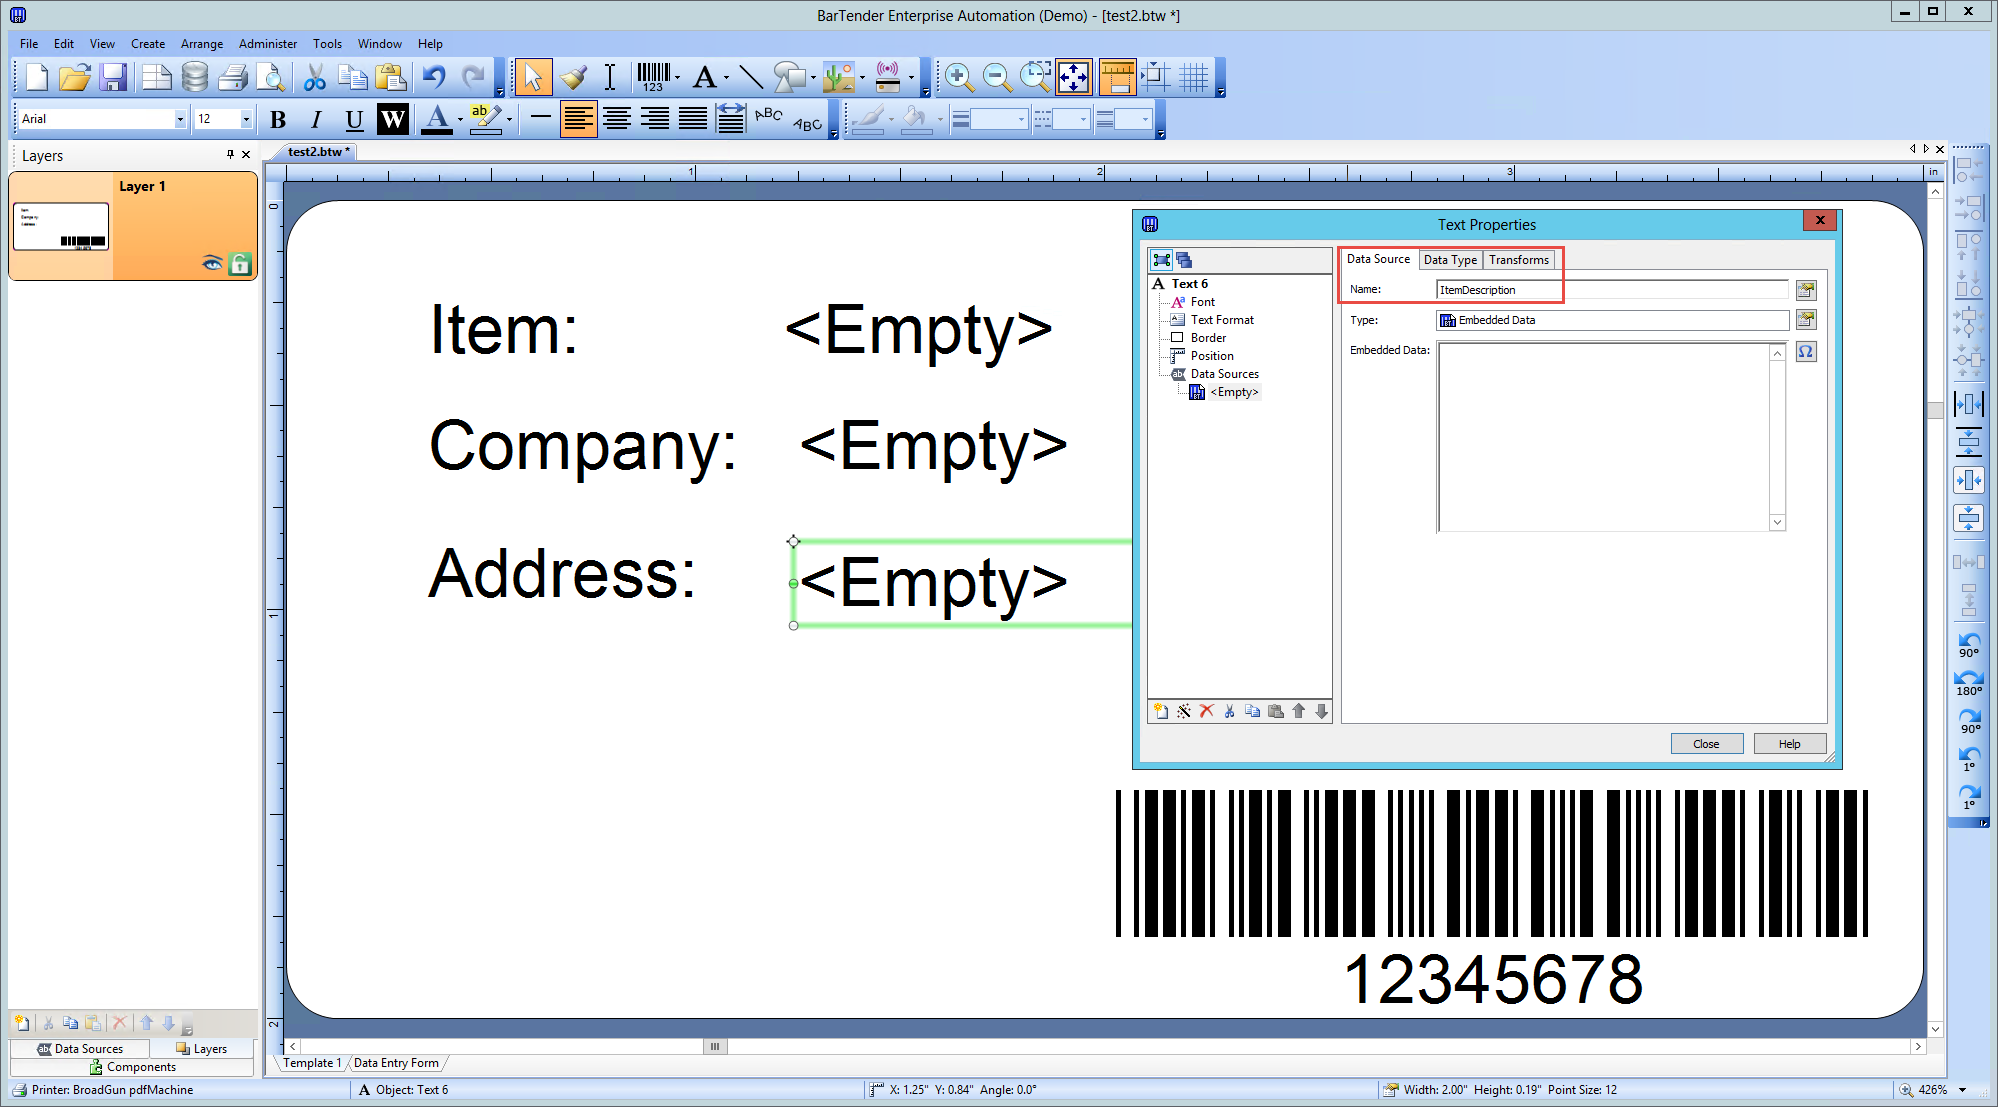Select Font in properties tree
This screenshot has width=1998, height=1107.
(1203, 302)
